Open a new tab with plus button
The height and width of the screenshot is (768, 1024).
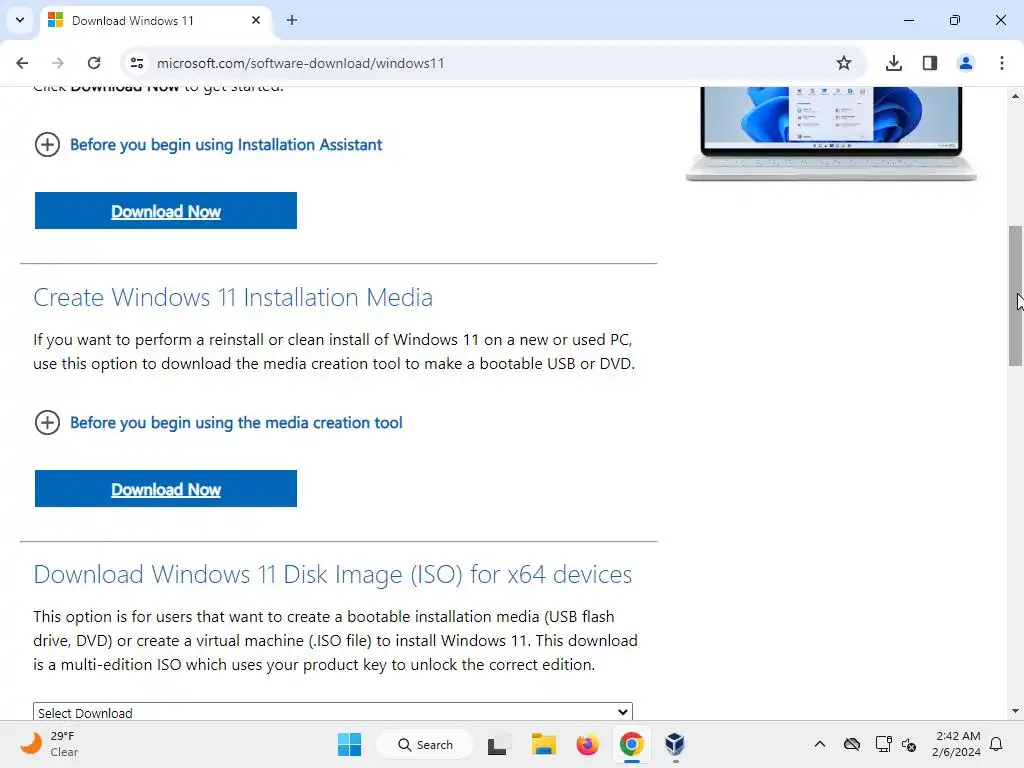pyautogui.click(x=292, y=20)
